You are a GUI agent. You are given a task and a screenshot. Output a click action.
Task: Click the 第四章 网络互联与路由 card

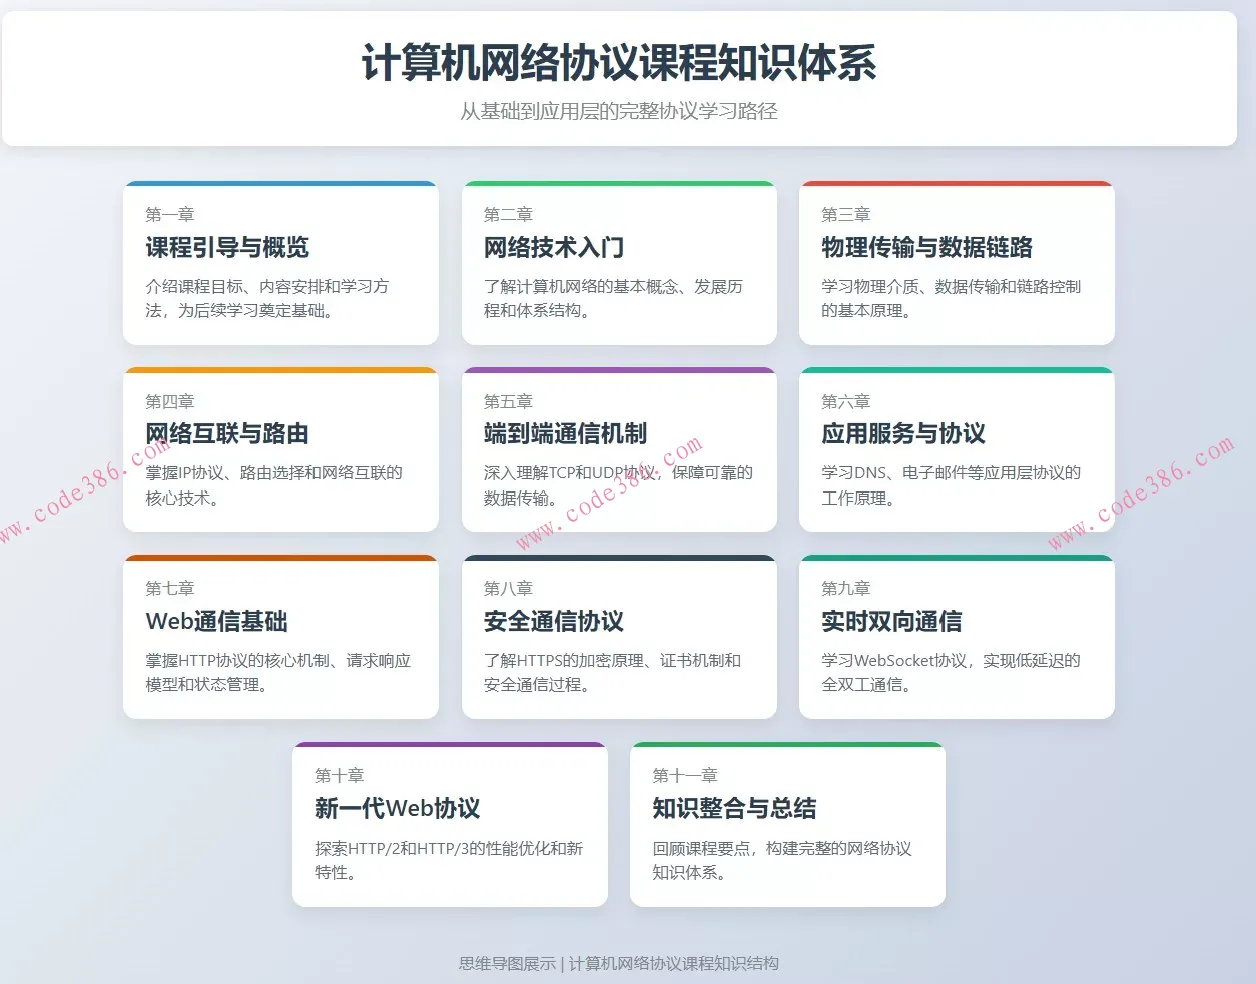pos(280,450)
